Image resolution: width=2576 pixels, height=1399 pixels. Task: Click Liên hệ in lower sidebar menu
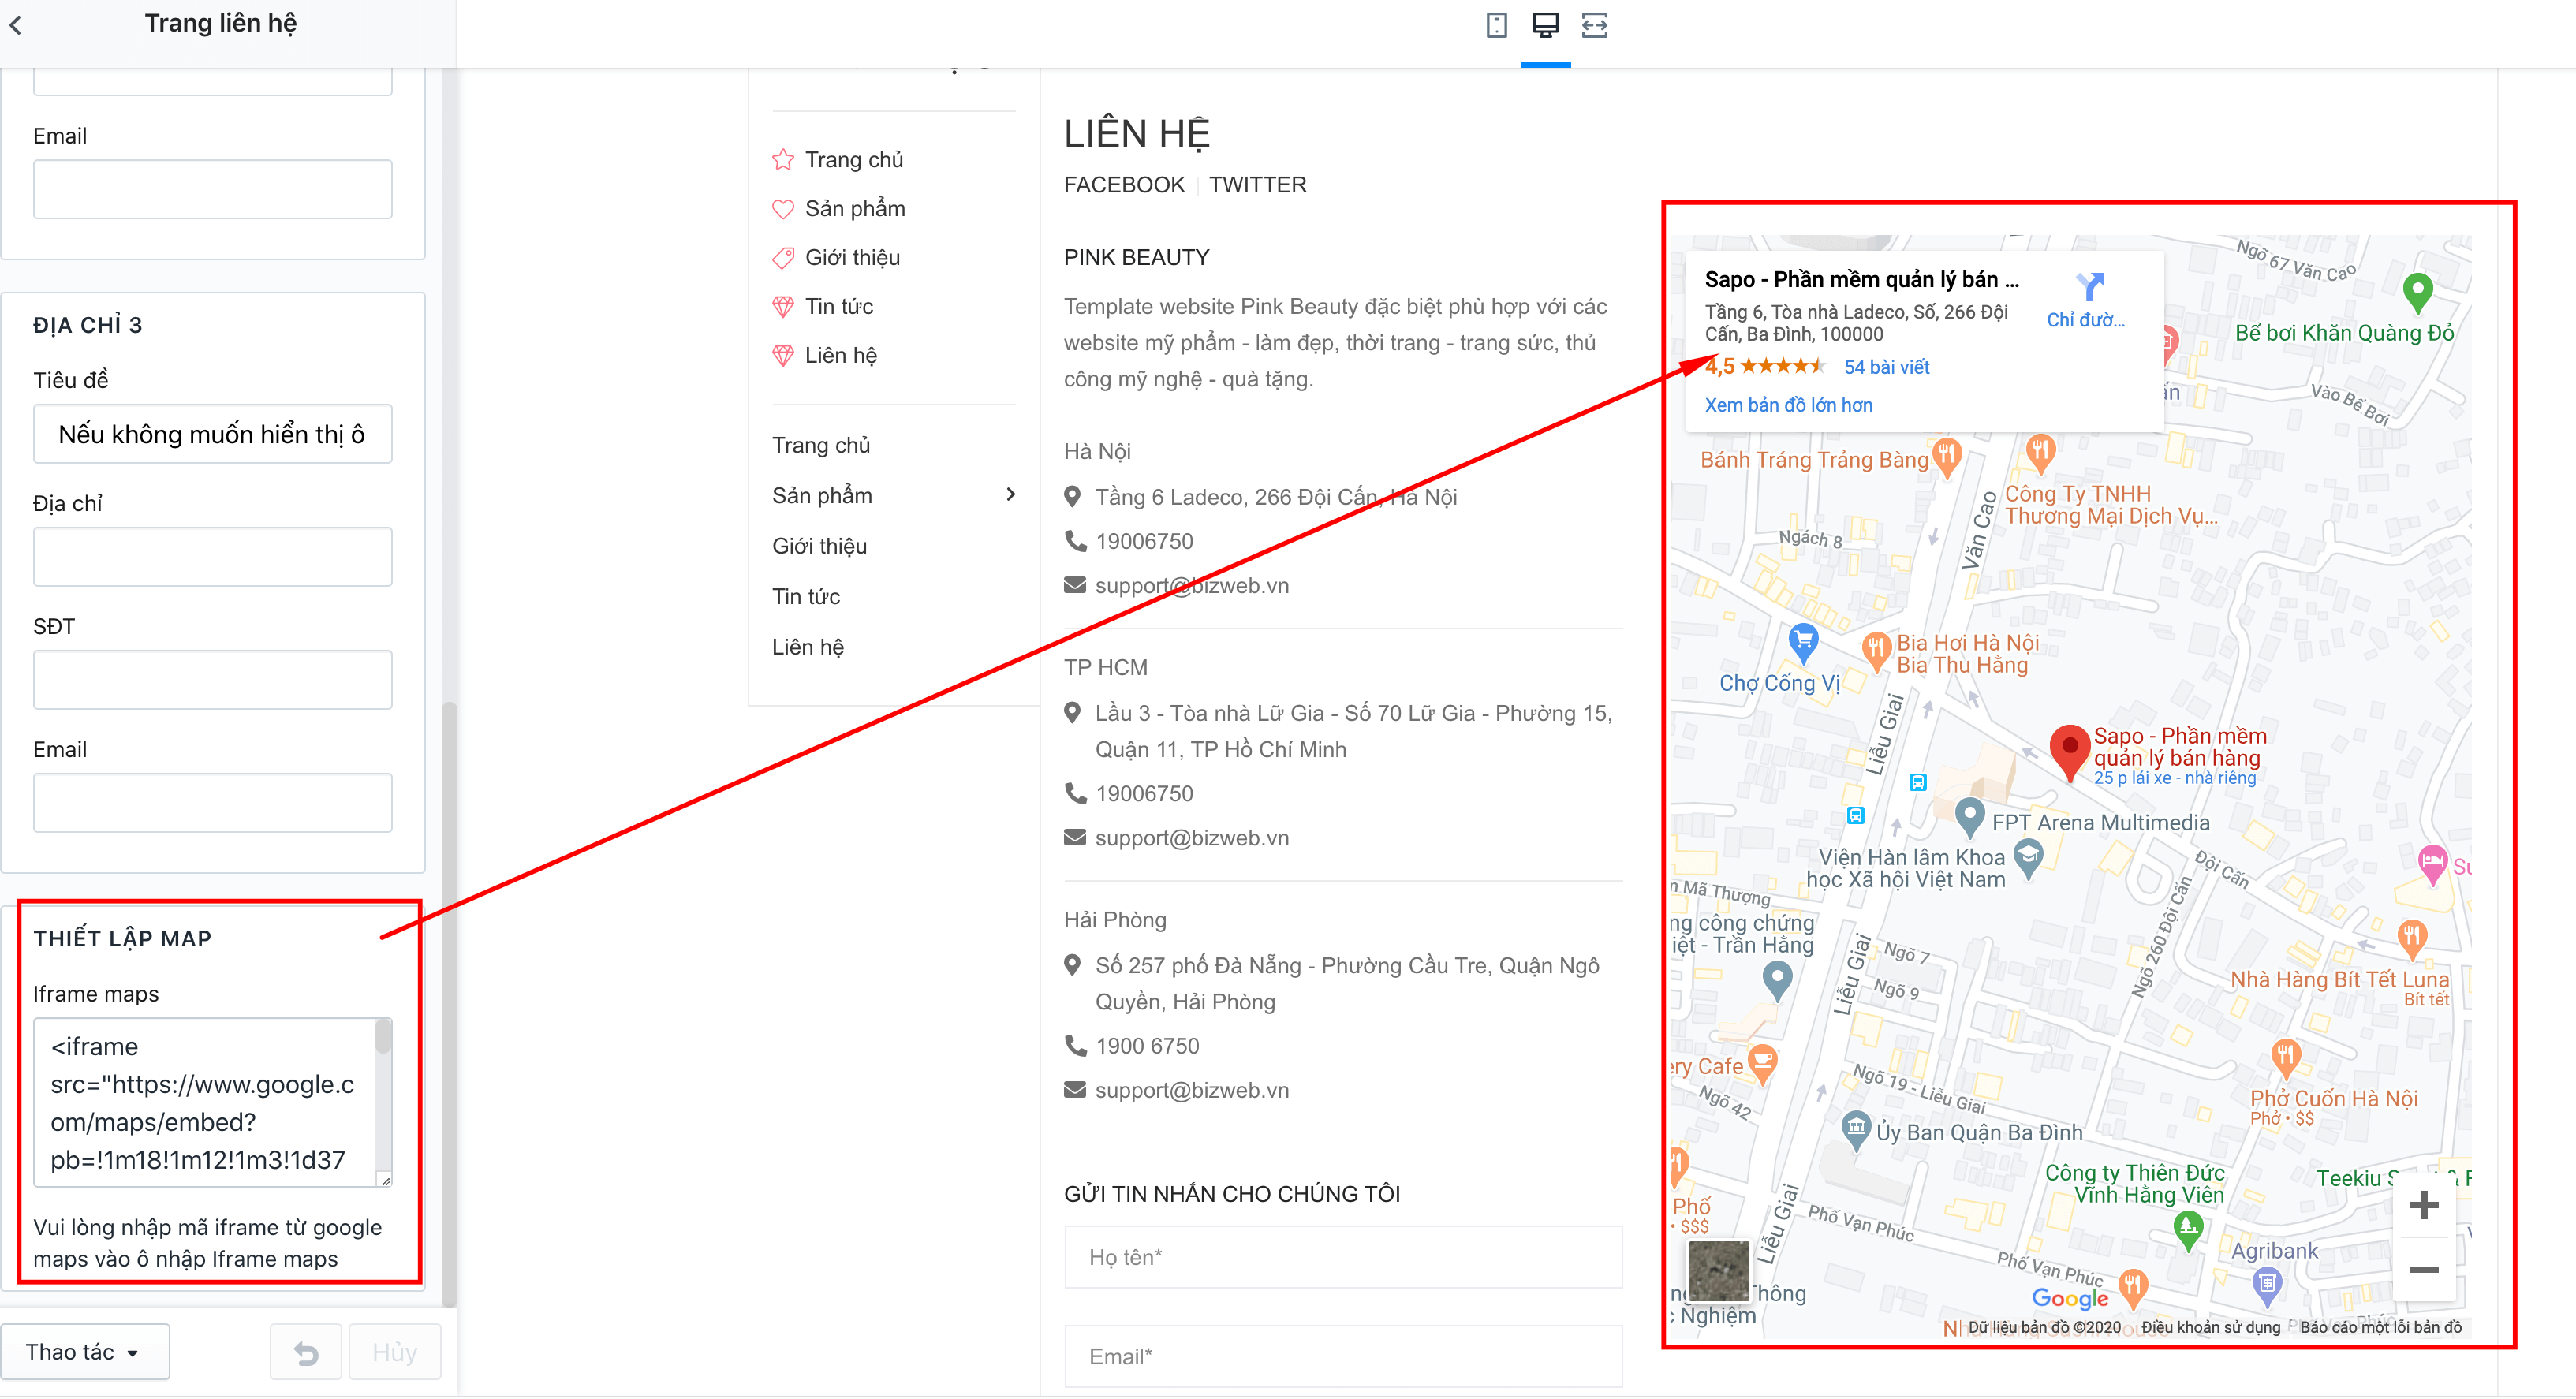click(807, 647)
